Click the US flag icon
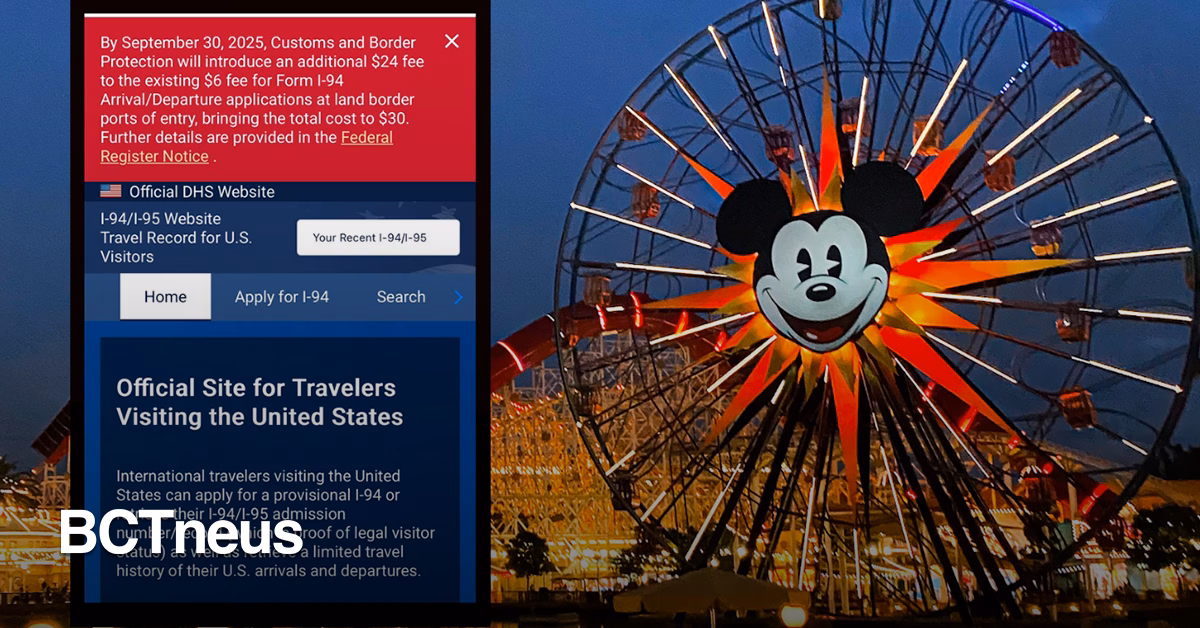This screenshot has height=628, width=1200. pos(111,191)
